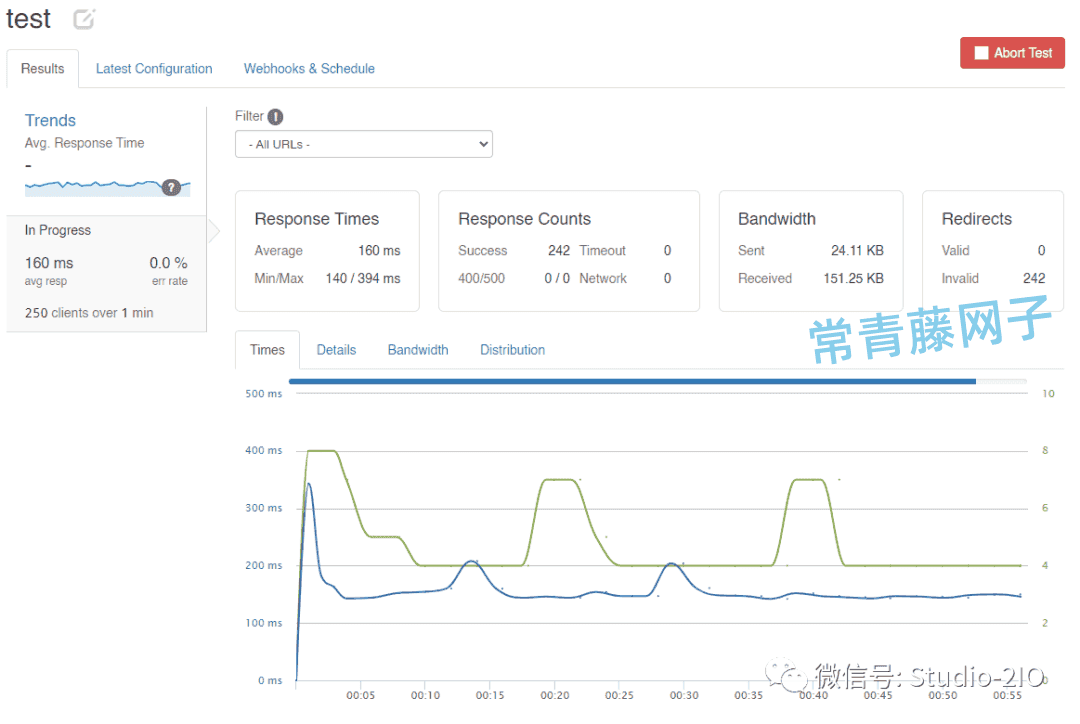
Task: Click the Received 151.25 KB value
Action: [853, 278]
